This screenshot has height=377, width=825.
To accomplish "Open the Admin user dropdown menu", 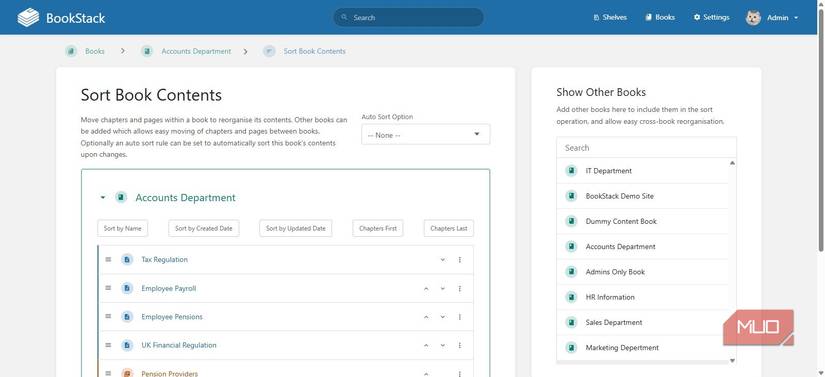I will tap(772, 17).
